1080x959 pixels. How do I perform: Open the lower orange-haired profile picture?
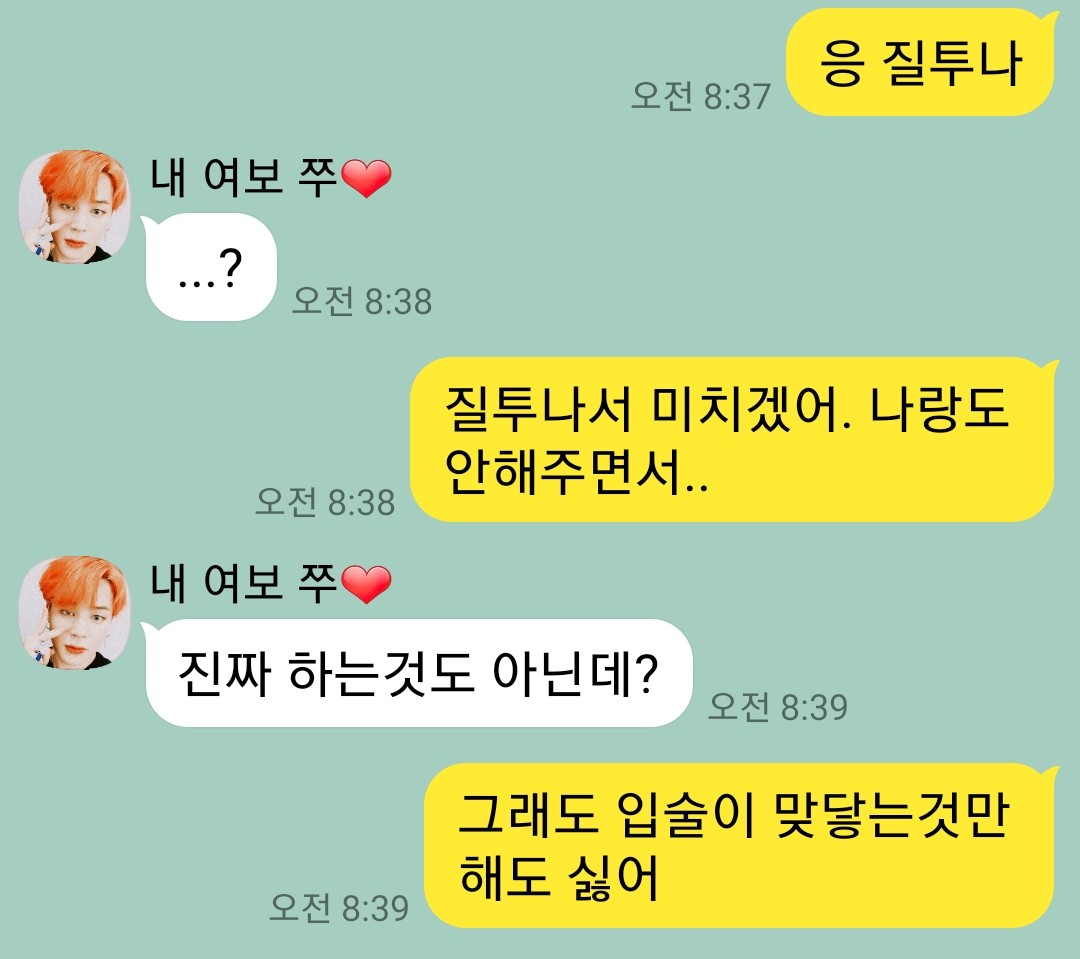tap(74, 612)
